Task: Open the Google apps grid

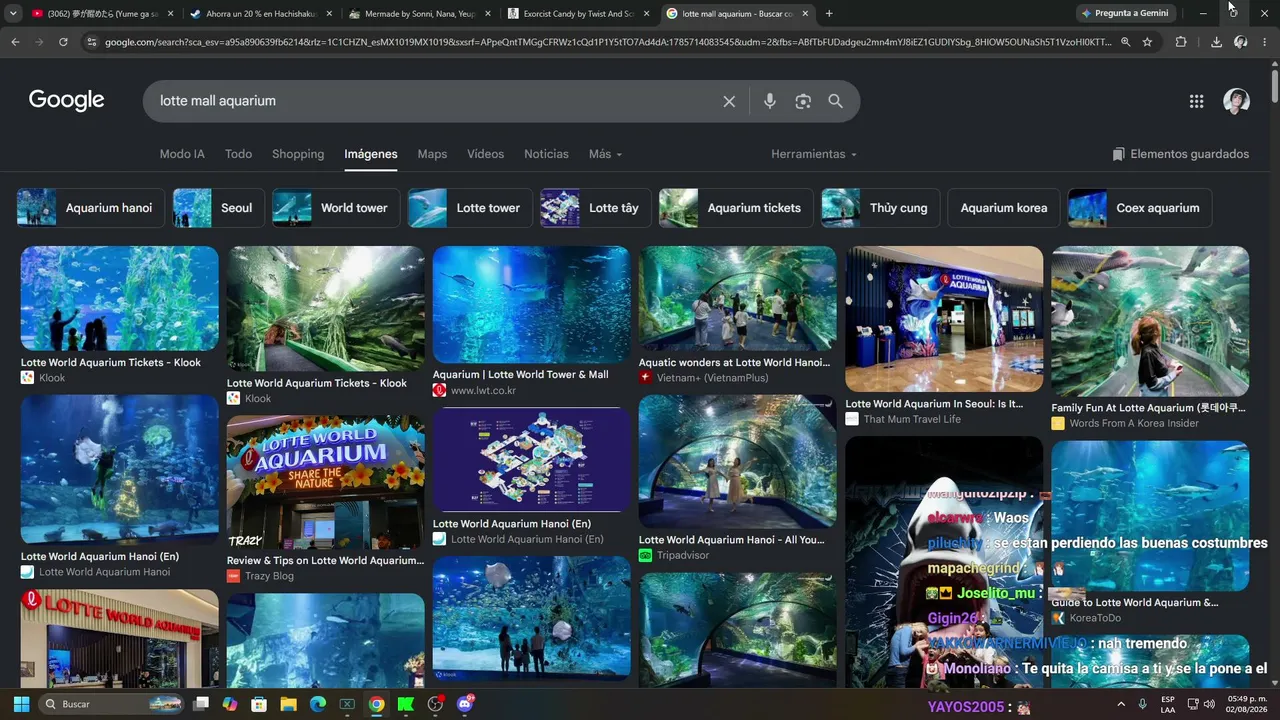Action: pos(1196,101)
